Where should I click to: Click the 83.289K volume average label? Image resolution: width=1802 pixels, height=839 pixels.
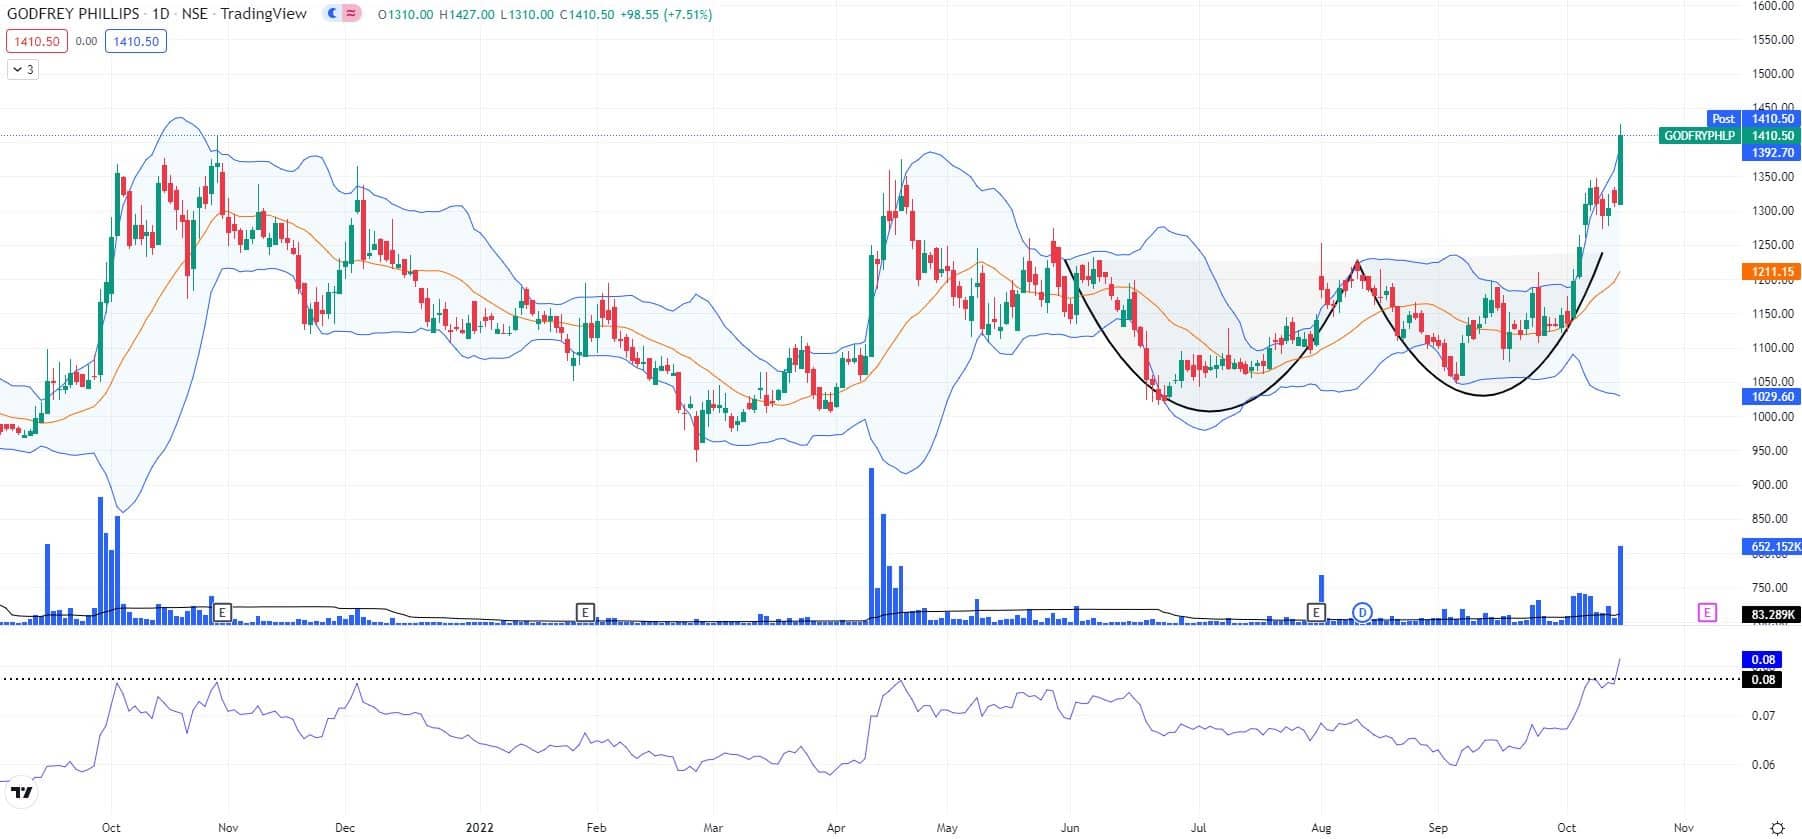pyautogui.click(x=1771, y=615)
